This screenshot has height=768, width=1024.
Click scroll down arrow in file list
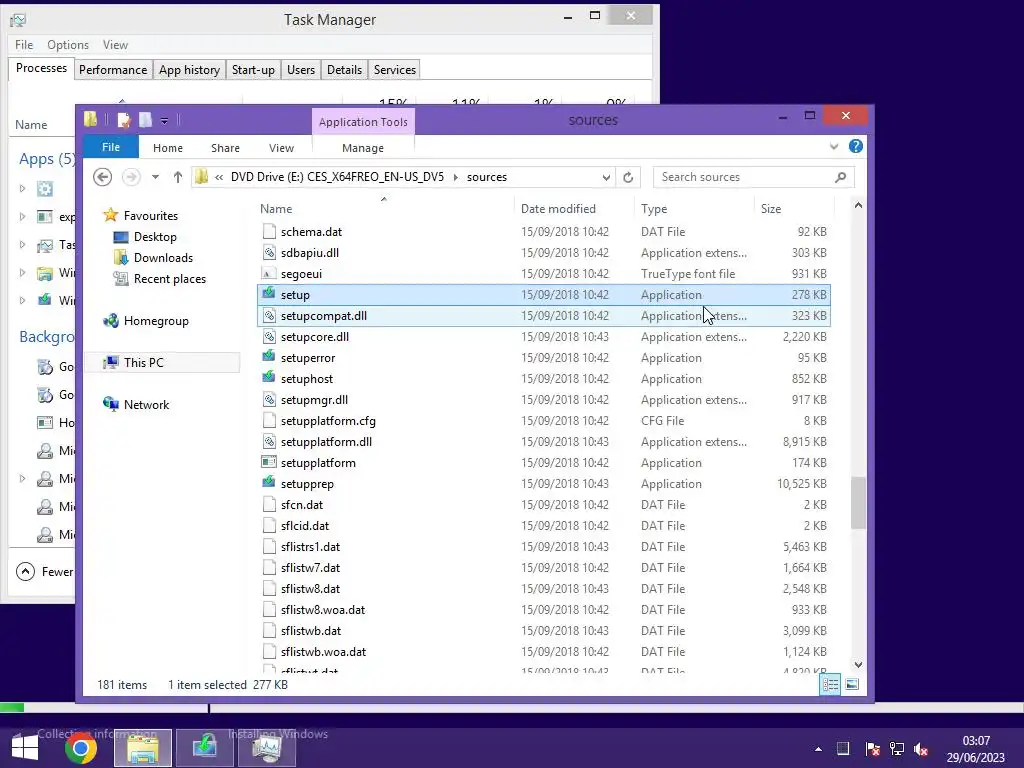(x=858, y=665)
